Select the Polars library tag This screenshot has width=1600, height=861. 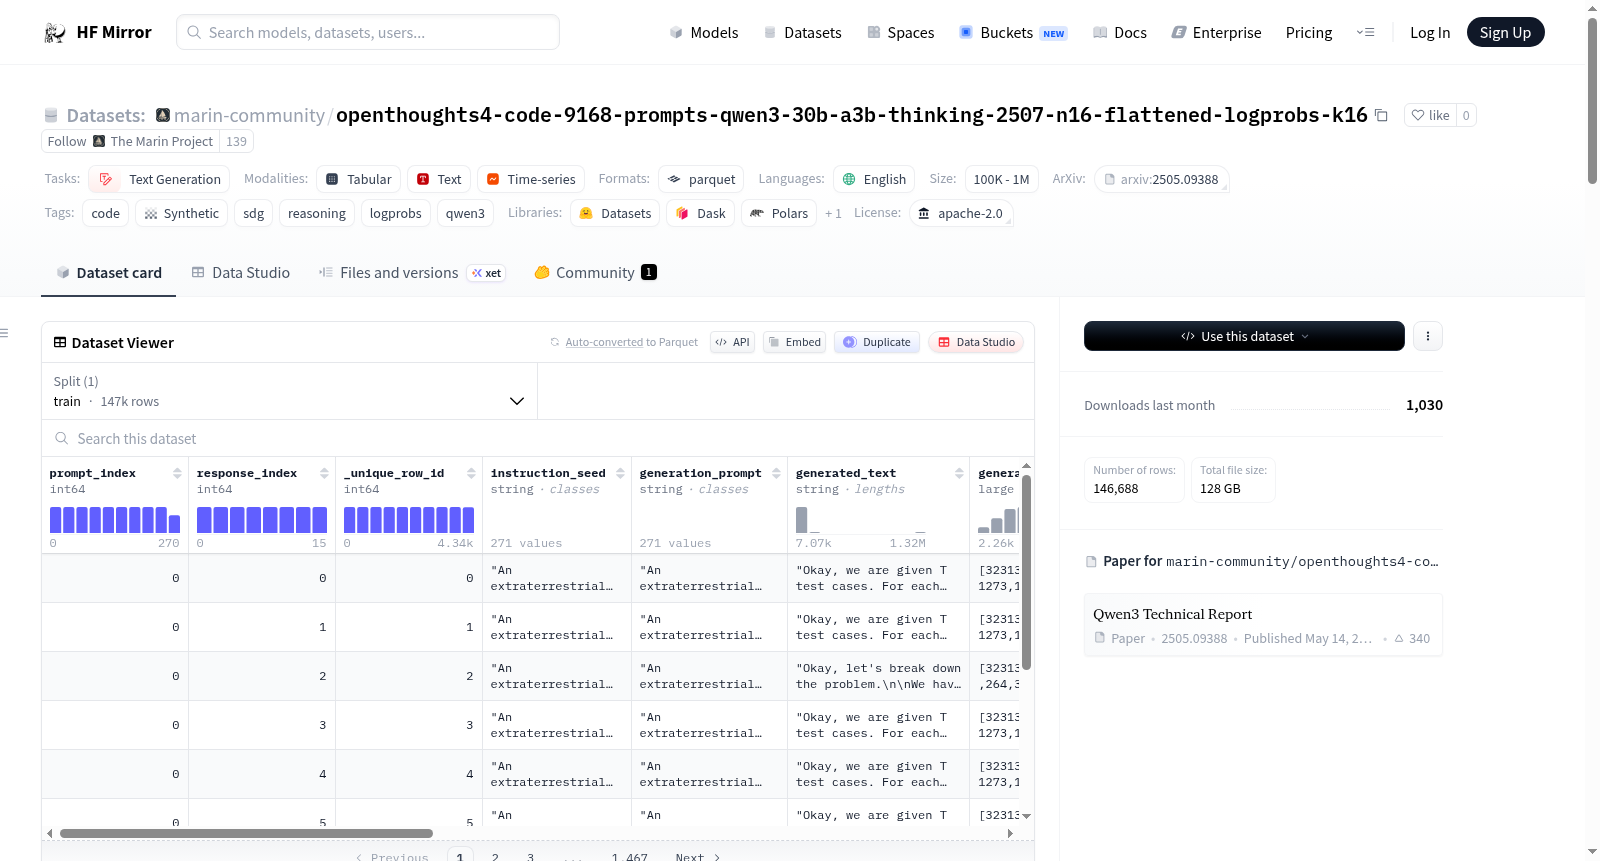click(x=779, y=213)
